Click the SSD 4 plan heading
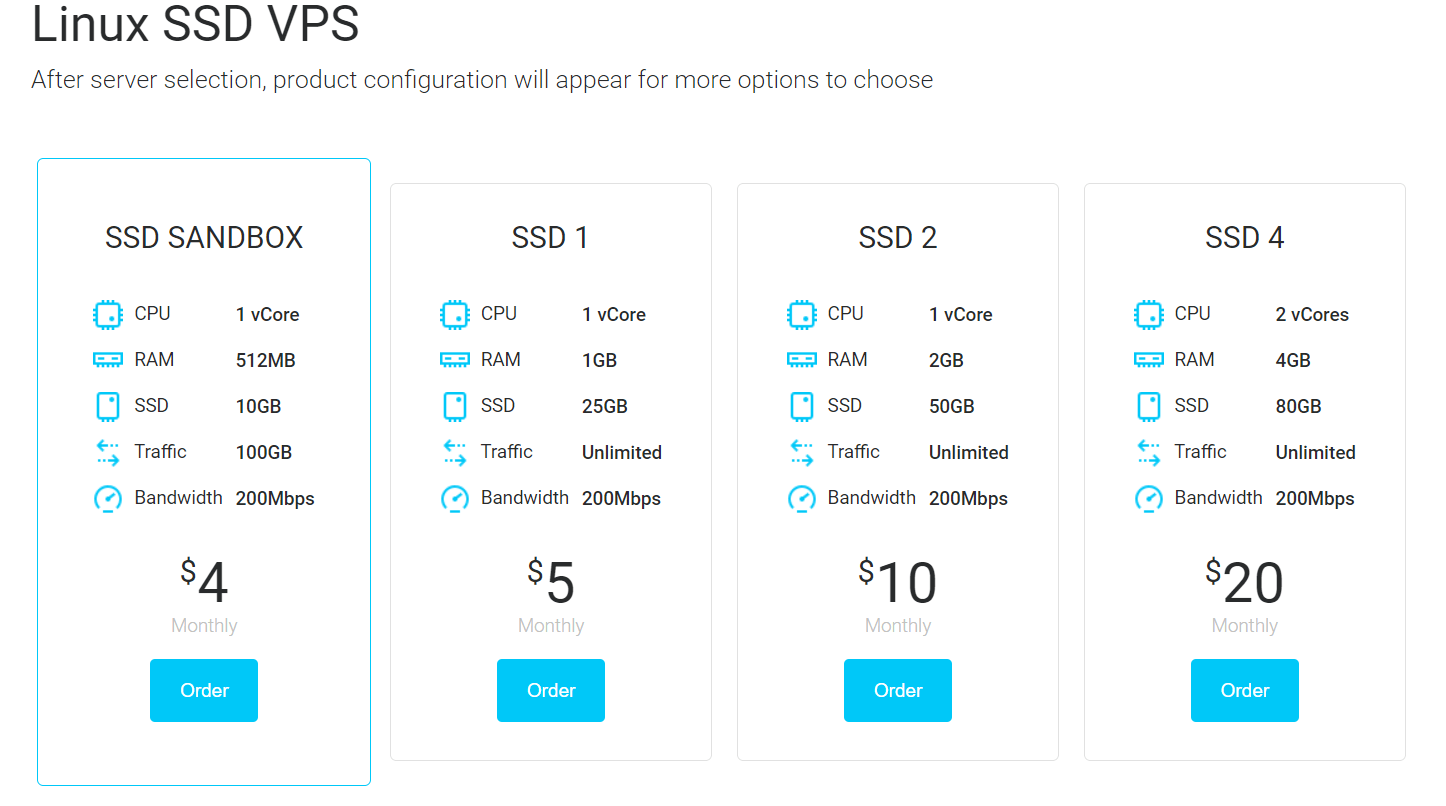 (x=1245, y=238)
